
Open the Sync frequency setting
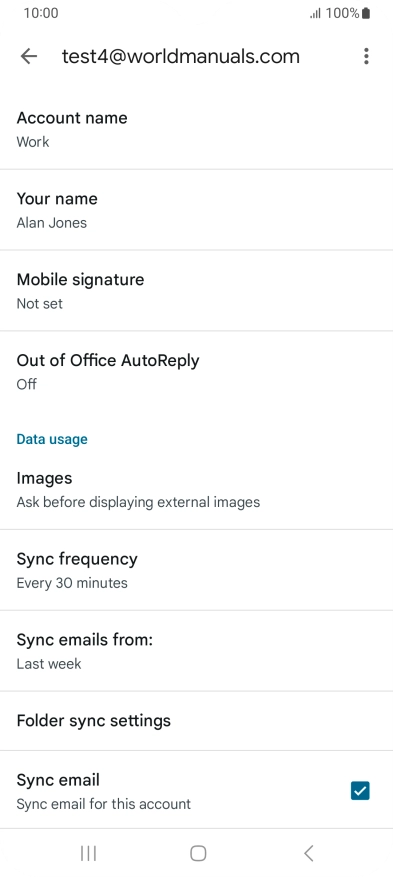point(196,570)
